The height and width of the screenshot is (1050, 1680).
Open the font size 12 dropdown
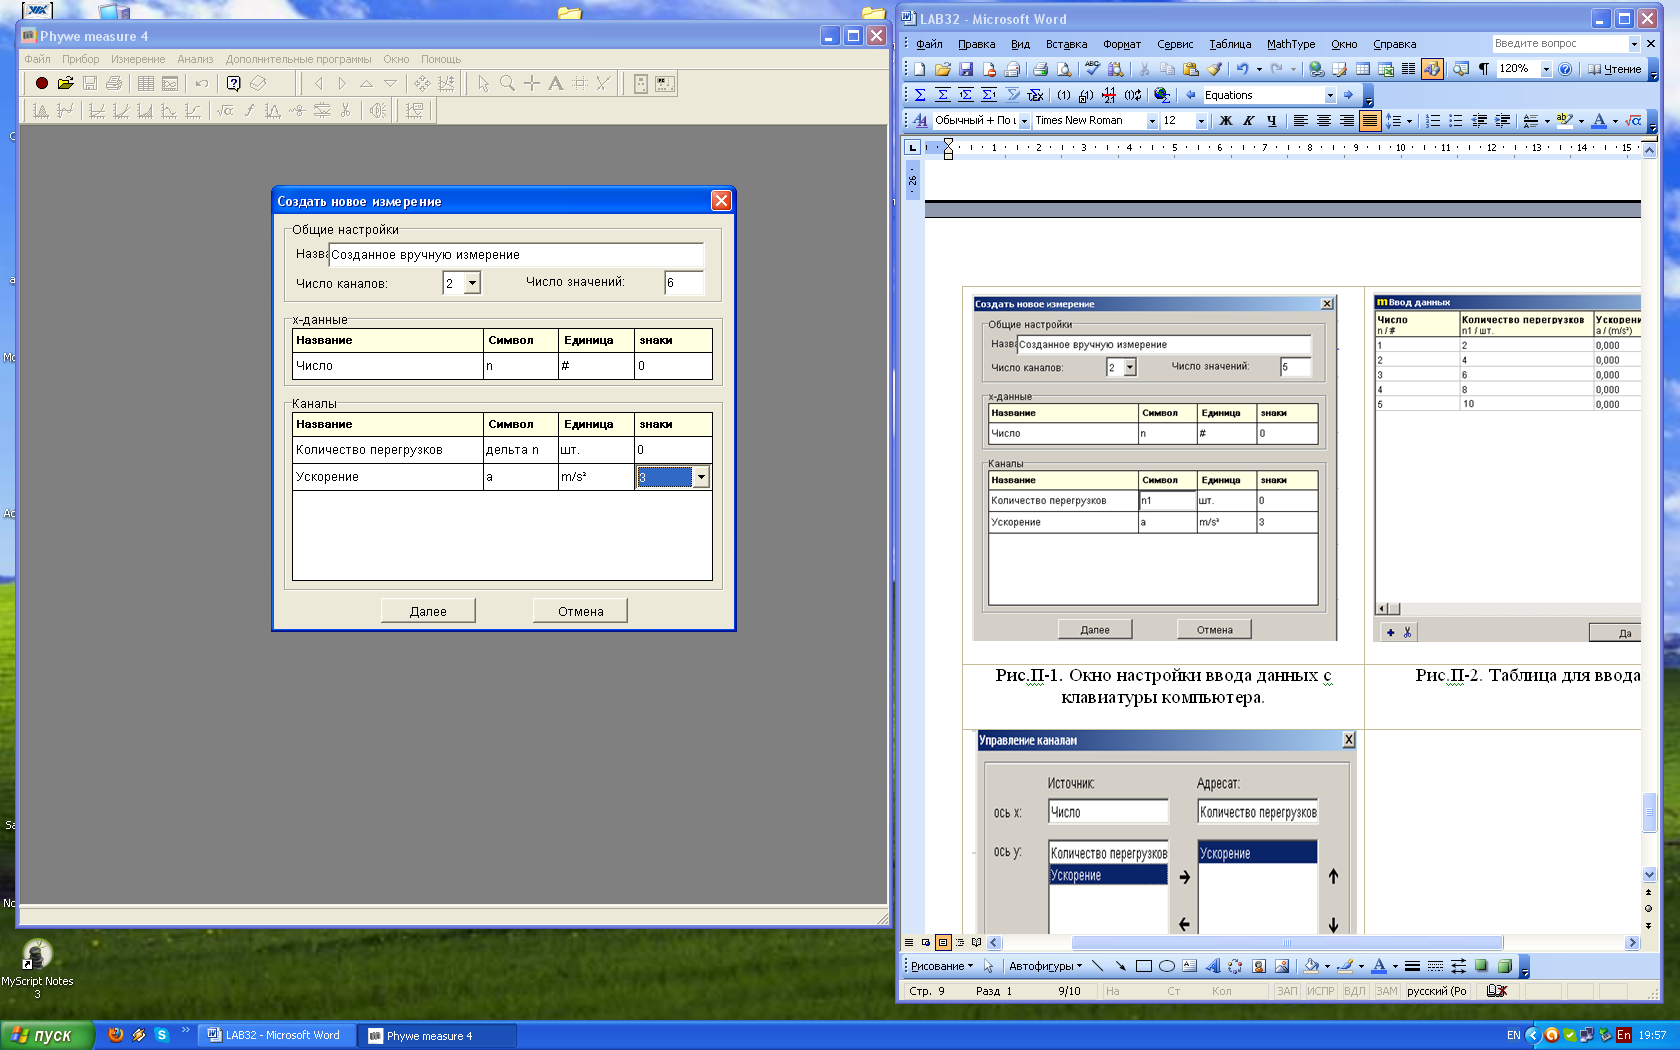1201,121
